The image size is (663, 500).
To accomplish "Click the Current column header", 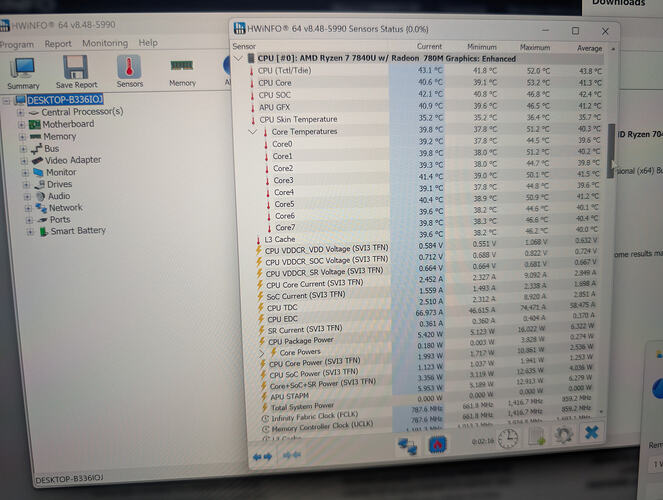I will pyautogui.click(x=429, y=46).
